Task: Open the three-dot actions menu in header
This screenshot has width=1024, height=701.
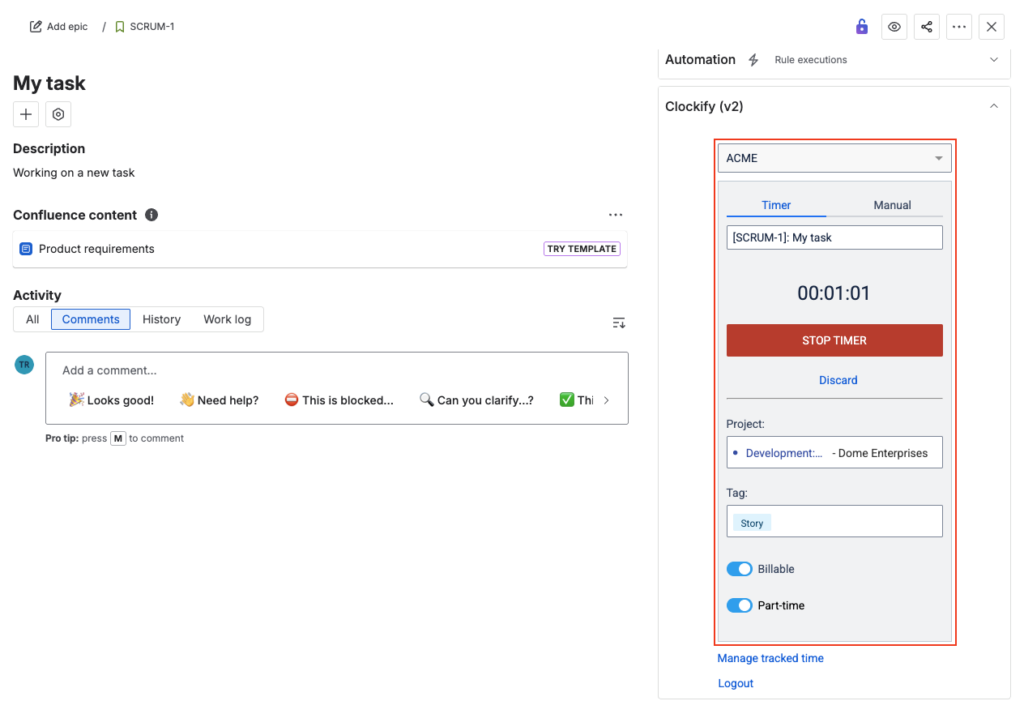Action: click(x=959, y=27)
